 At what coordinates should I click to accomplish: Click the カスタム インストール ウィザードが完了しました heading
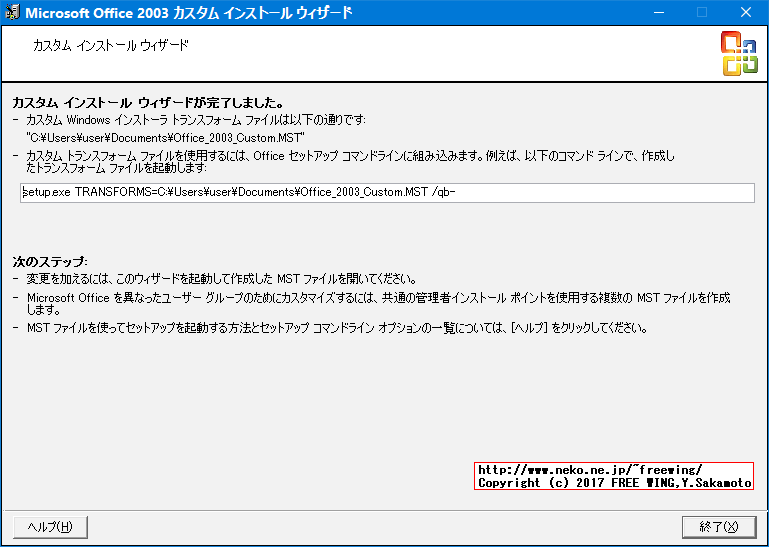[x=148, y=103]
